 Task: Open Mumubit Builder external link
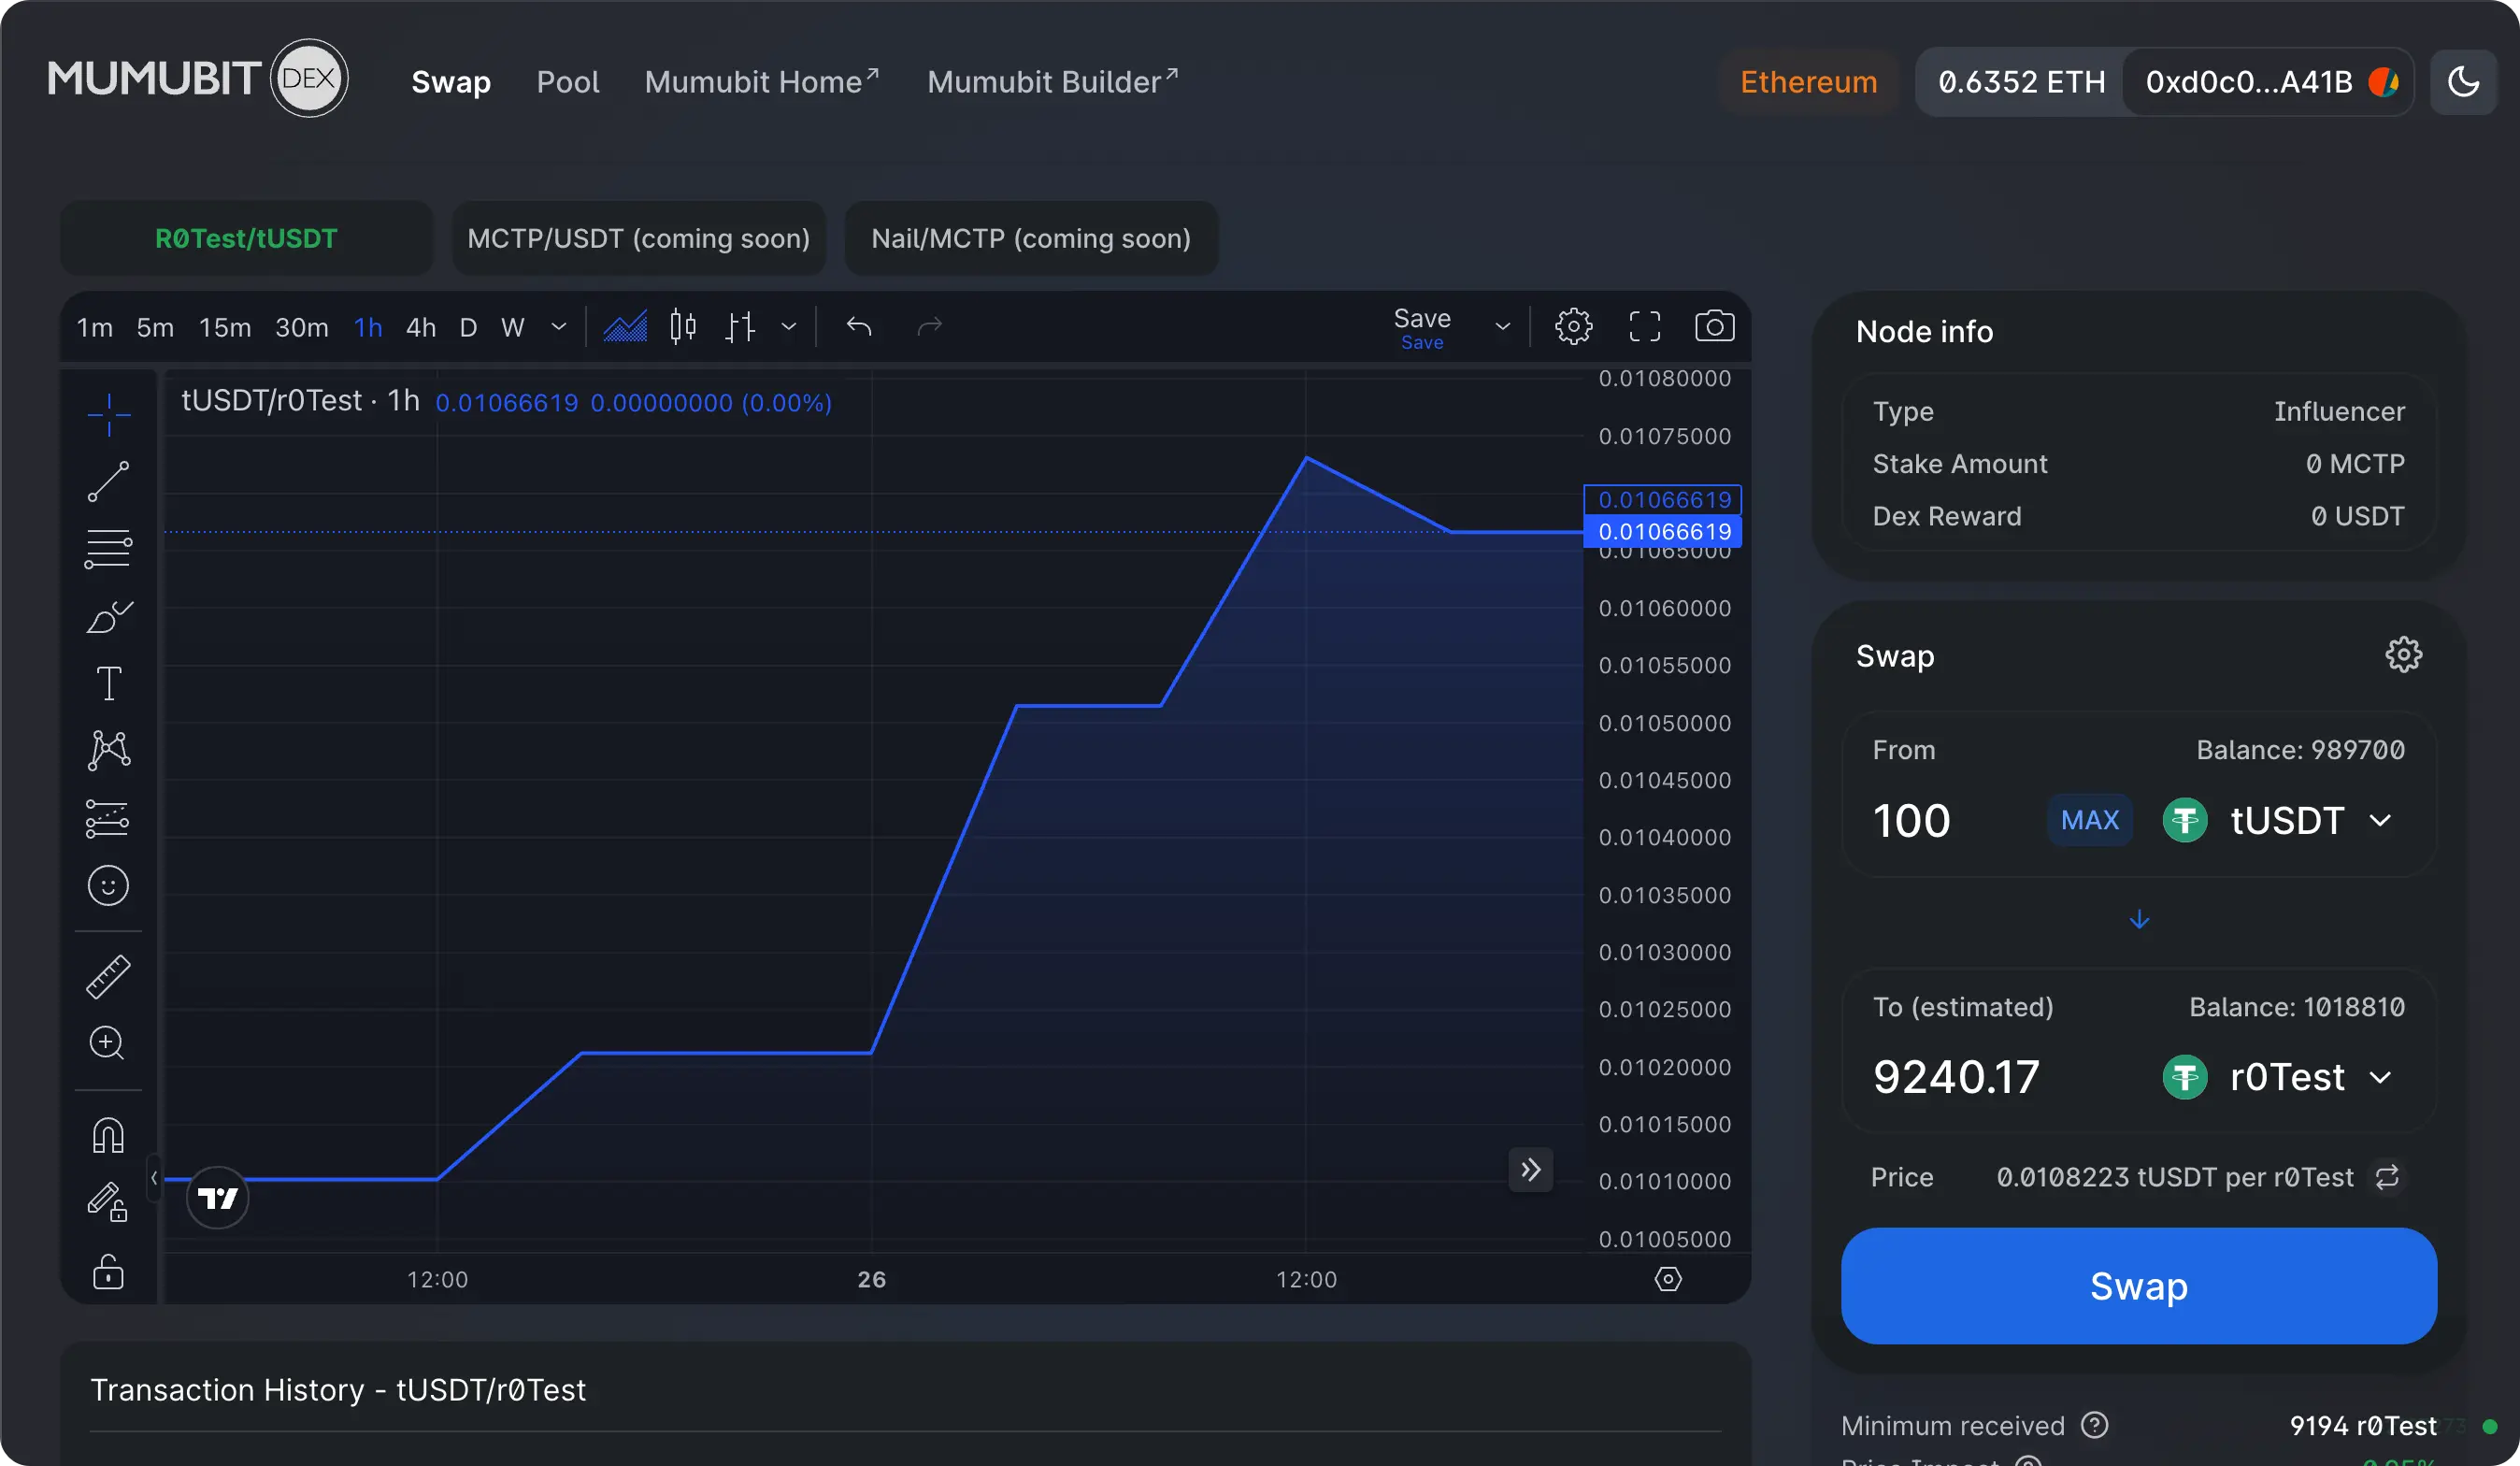[x=1053, y=82]
